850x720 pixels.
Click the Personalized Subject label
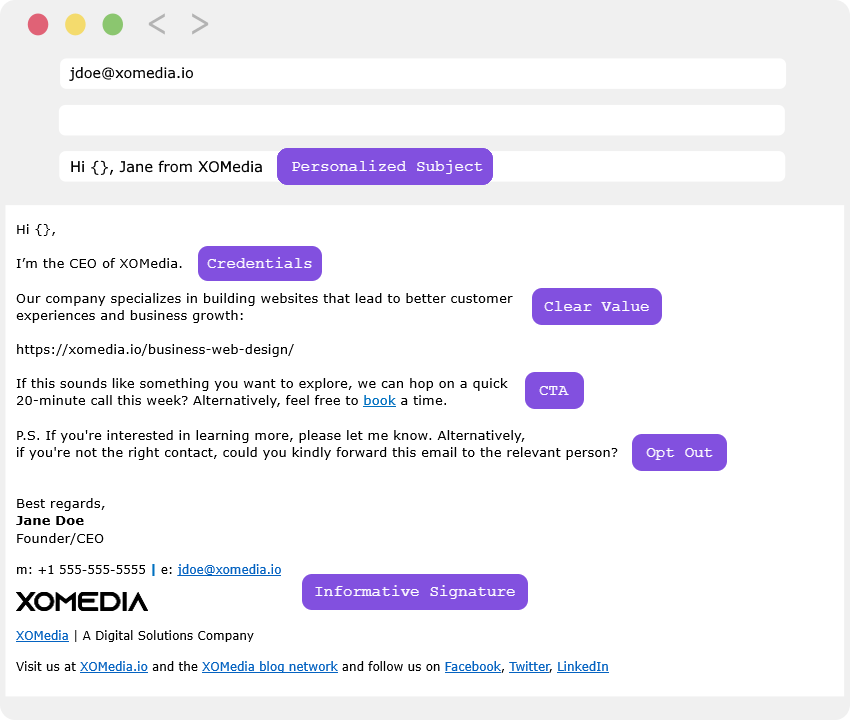[x=385, y=166]
